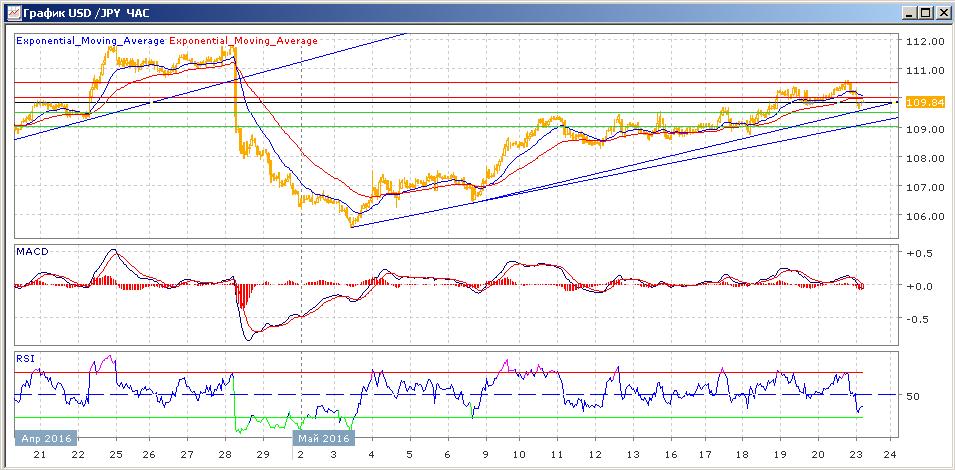Click the MACD -0.5 scale label
Image resolution: width=955 pixels, height=470 pixels.
(917, 318)
